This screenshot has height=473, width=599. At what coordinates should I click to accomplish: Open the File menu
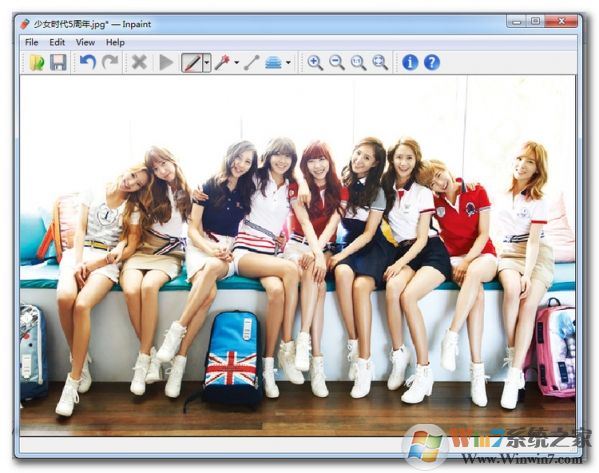(x=31, y=42)
